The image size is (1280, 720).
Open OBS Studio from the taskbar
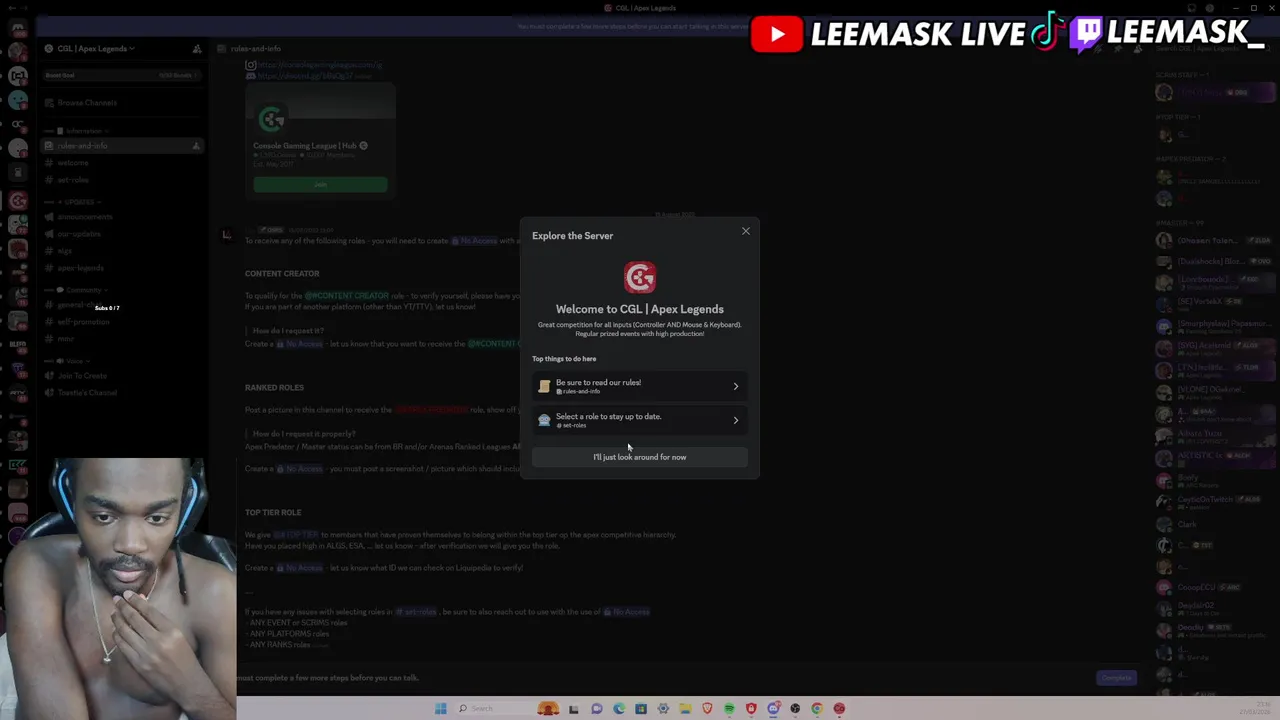[x=795, y=709]
